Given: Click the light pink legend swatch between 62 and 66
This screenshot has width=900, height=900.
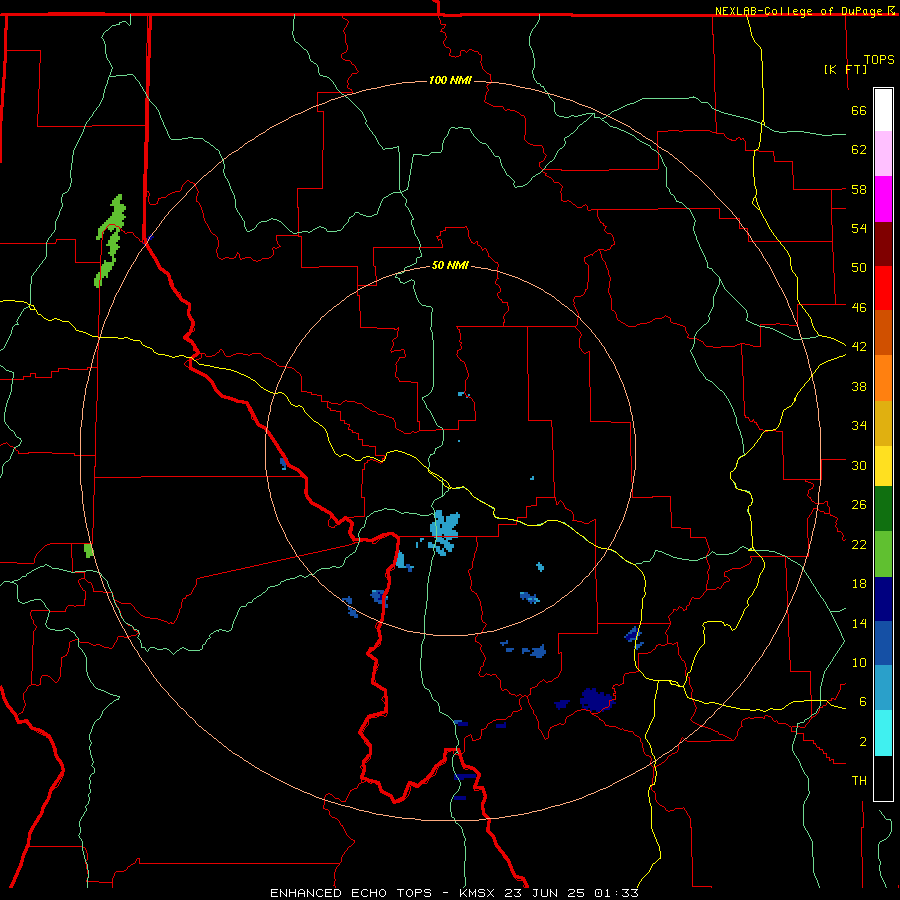Looking at the screenshot, I should click(883, 153).
